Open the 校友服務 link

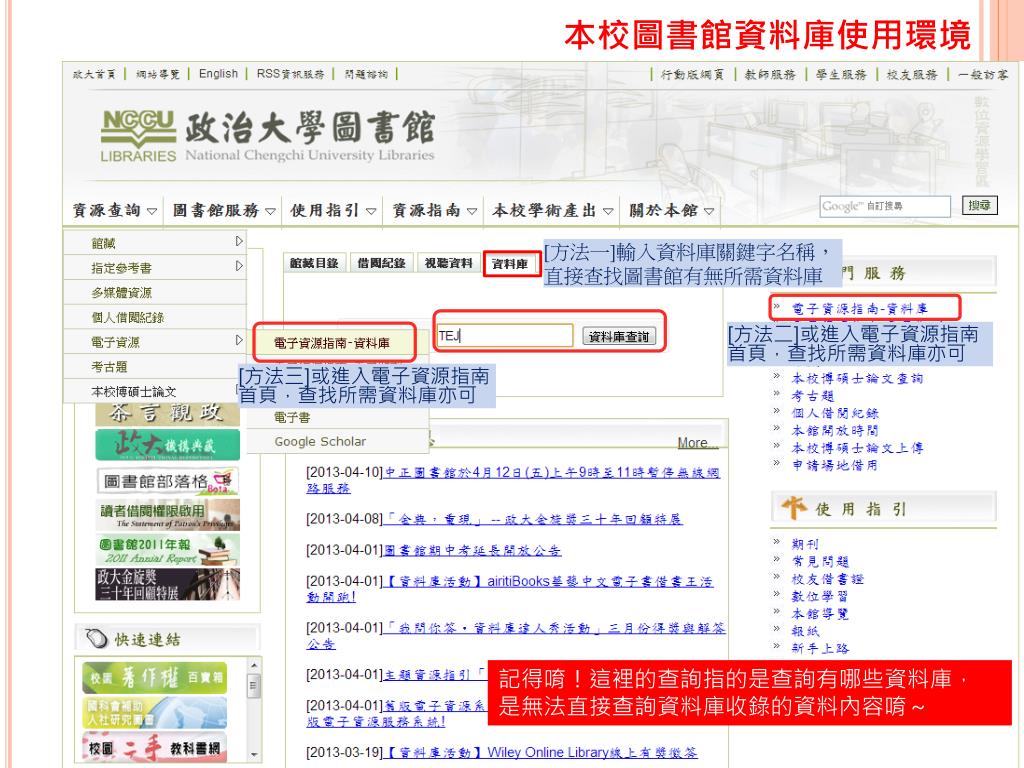[x=912, y=74]
